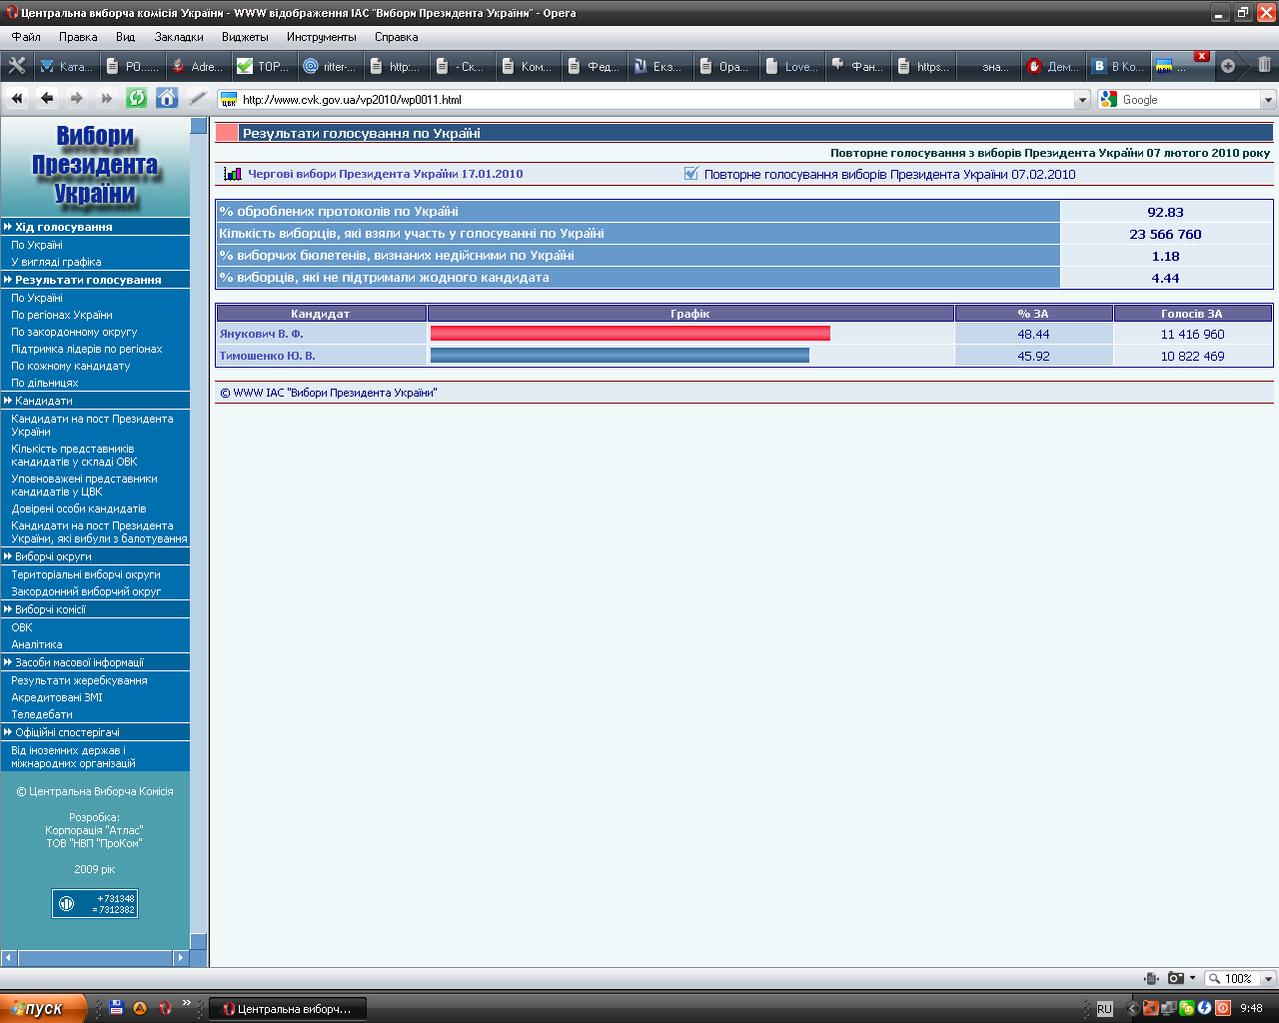Image resolution: width=1279 pixels, height=1023 pixels.
Task: Open the Янукович В. Ф. candidate link
Action: point(261,334)
